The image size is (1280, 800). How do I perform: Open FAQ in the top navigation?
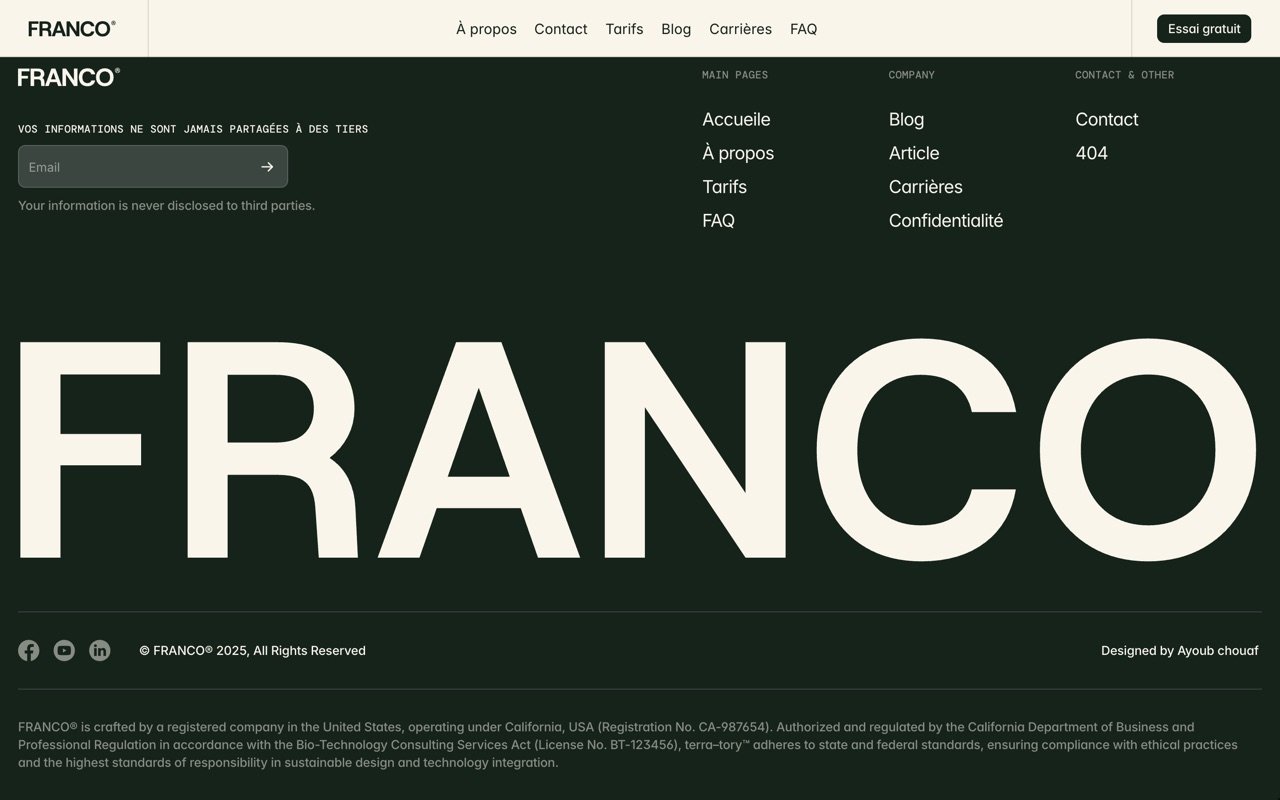point(803,29)
